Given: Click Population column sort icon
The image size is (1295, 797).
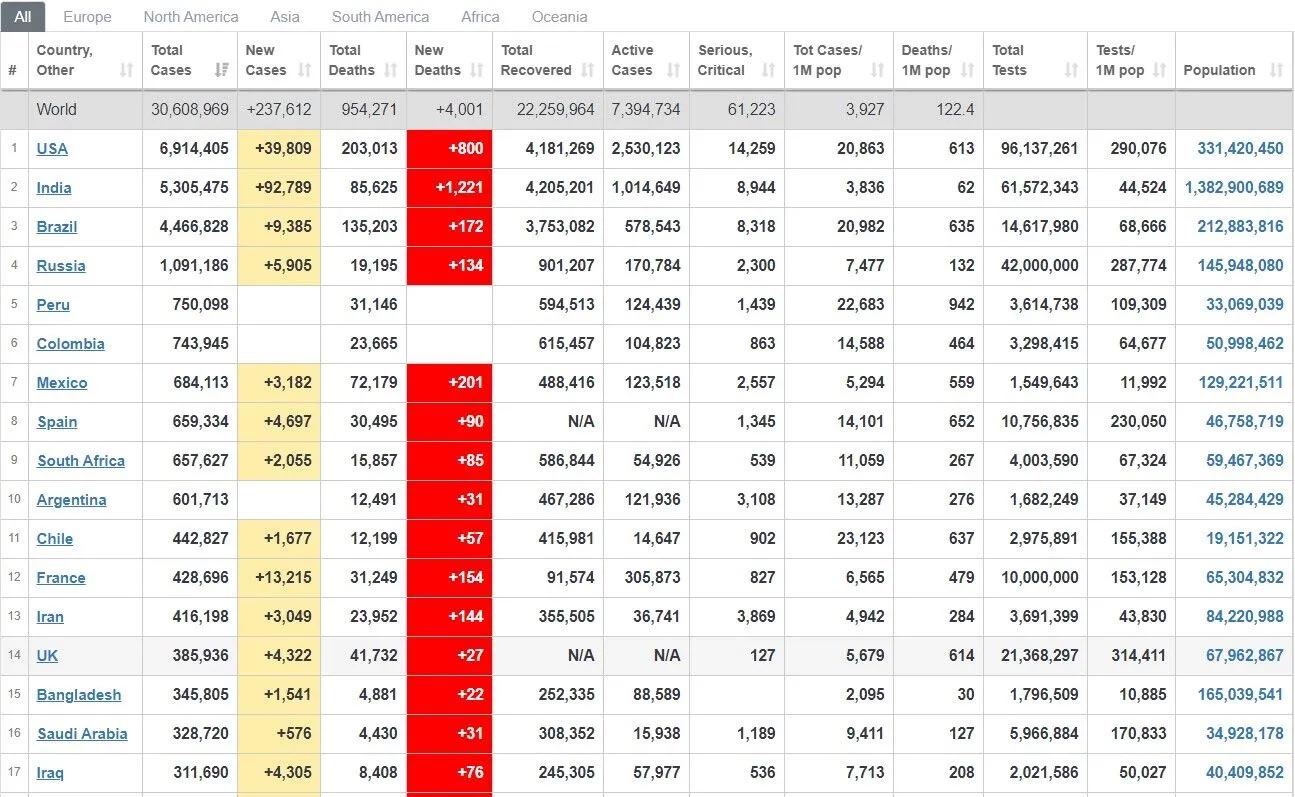Looking at the screenshot, I should click(x=1276, y=70).
